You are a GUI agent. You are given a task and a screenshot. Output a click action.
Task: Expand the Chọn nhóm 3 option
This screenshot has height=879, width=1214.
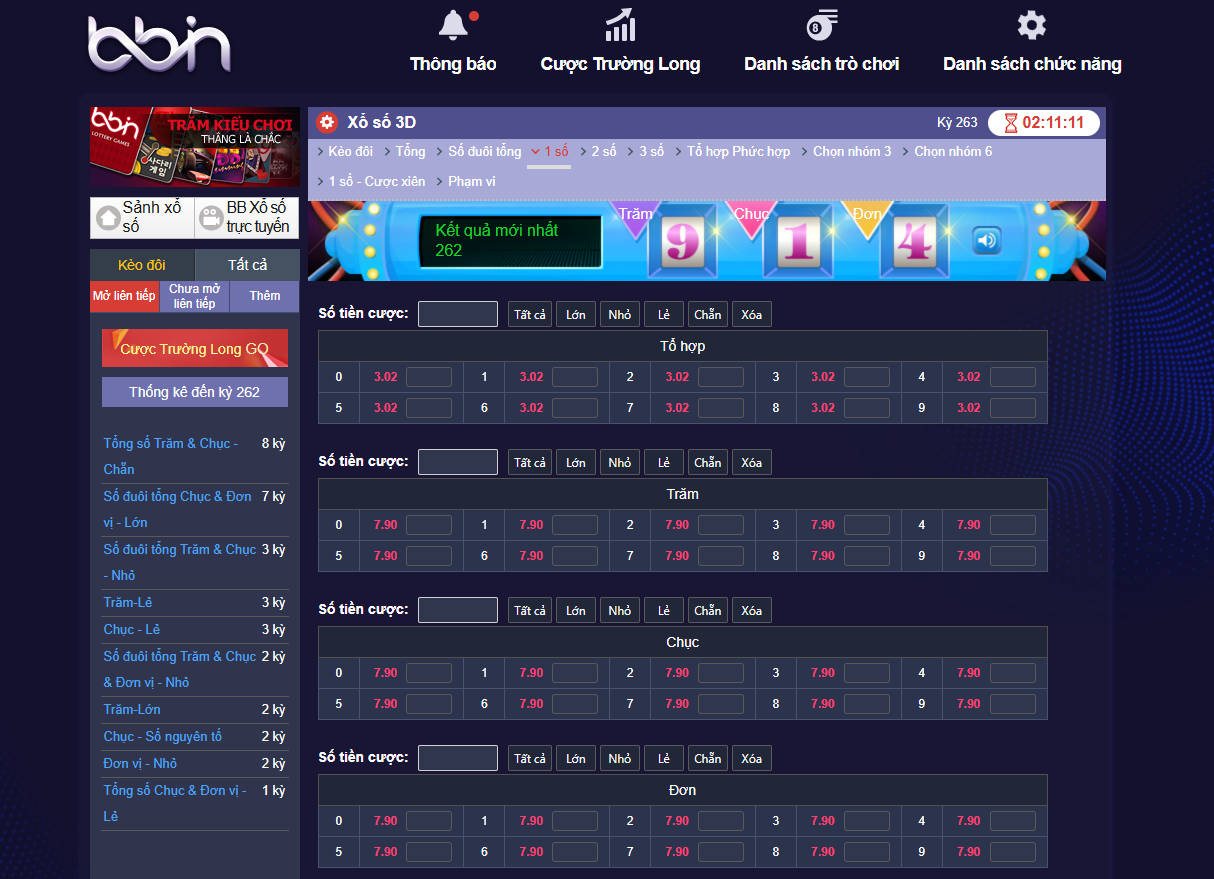(x=851, y=152)
